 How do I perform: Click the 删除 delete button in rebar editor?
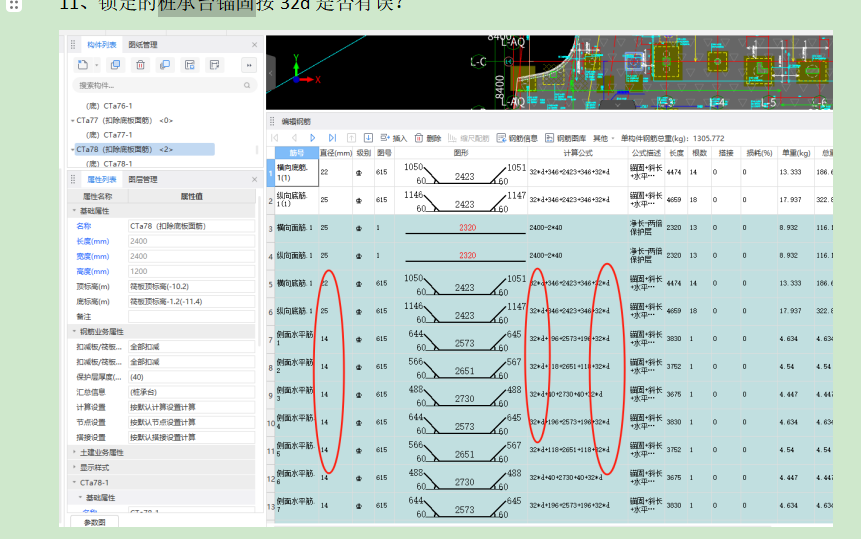pos(428,138)
